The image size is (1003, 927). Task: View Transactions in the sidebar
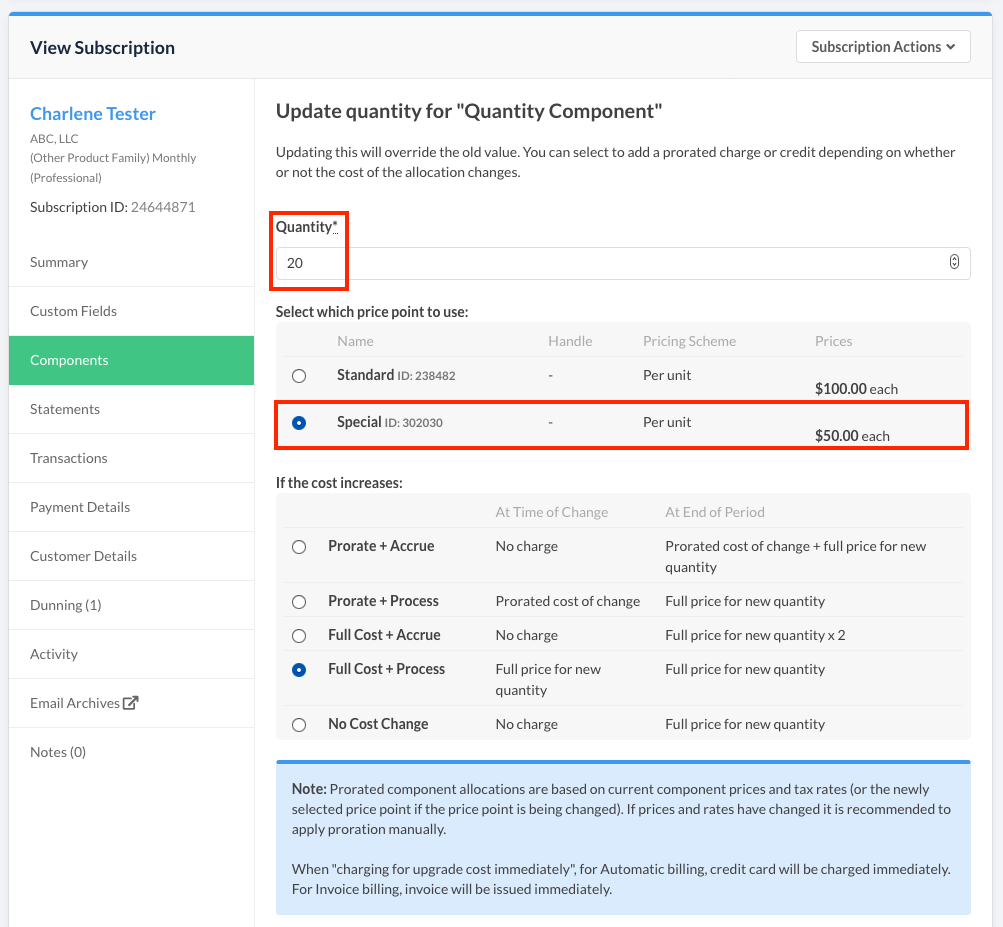[x=68, y=458]
